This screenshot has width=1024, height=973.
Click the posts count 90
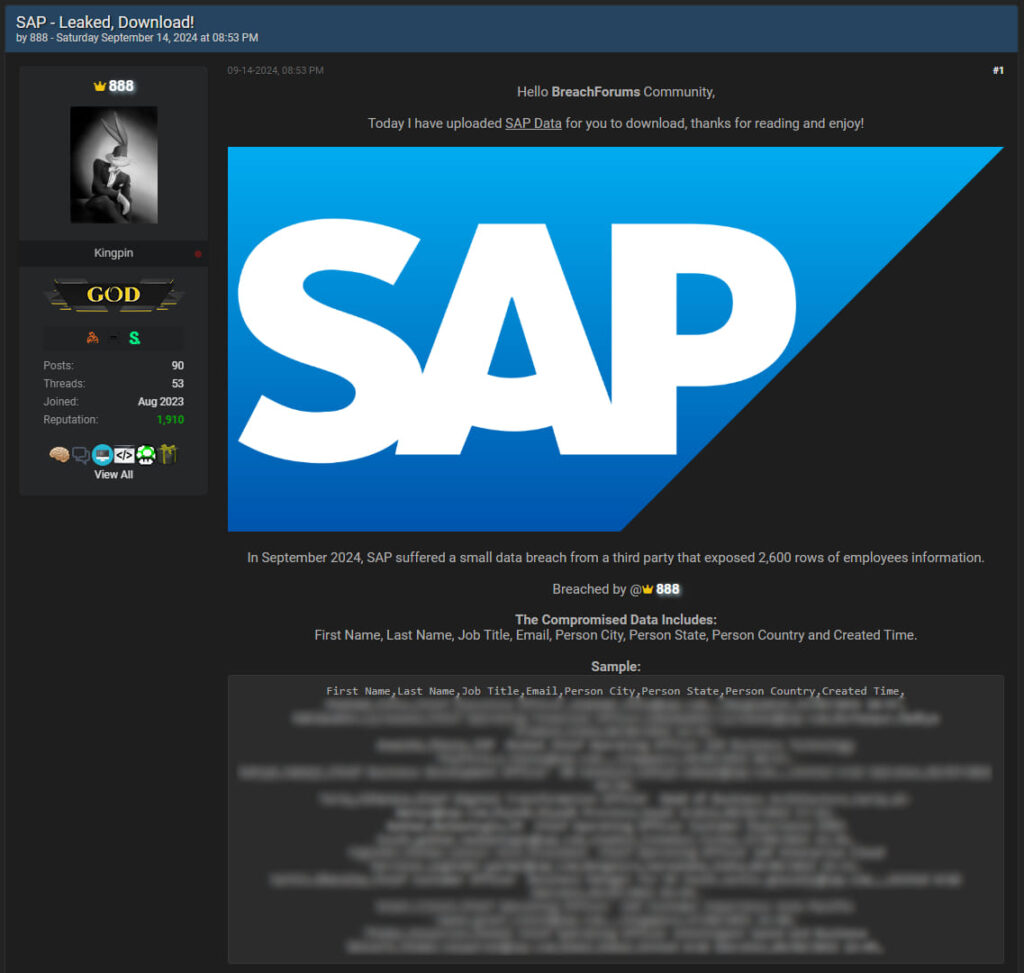178,366
